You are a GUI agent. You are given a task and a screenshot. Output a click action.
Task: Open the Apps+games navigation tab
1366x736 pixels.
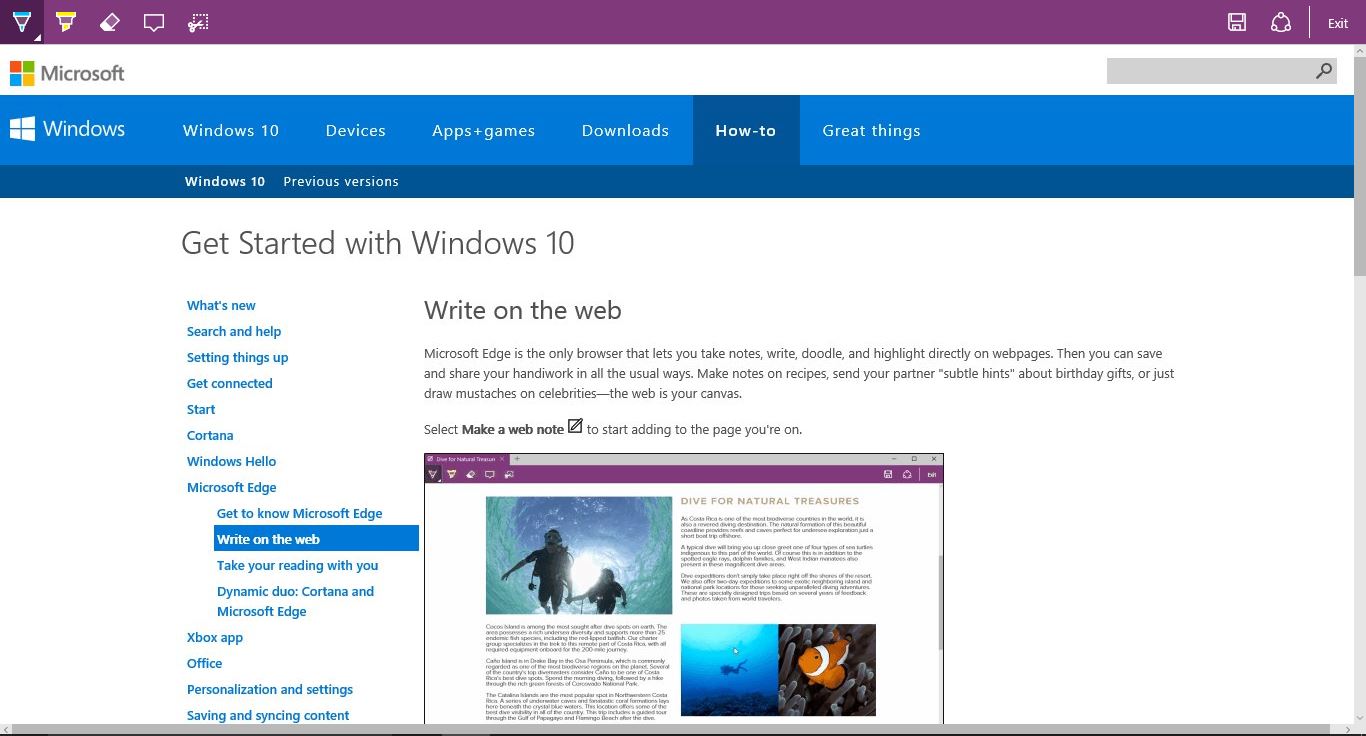click(x=483, y=130)
